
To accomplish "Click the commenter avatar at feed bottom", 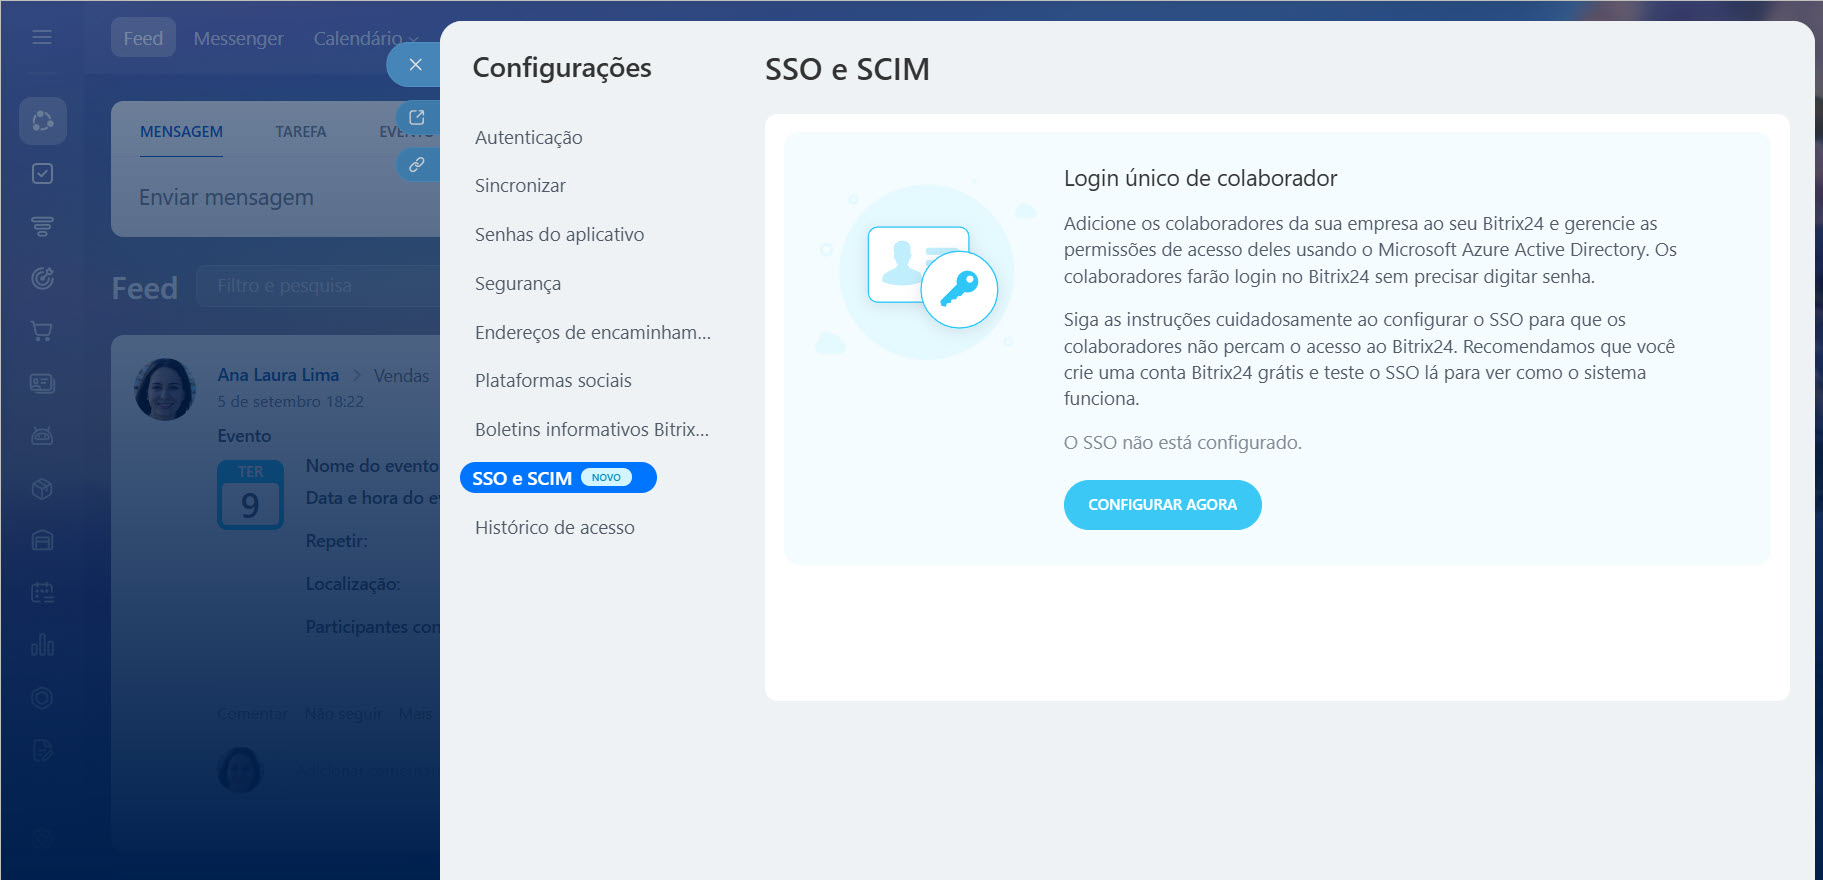I will coord(239,770).
